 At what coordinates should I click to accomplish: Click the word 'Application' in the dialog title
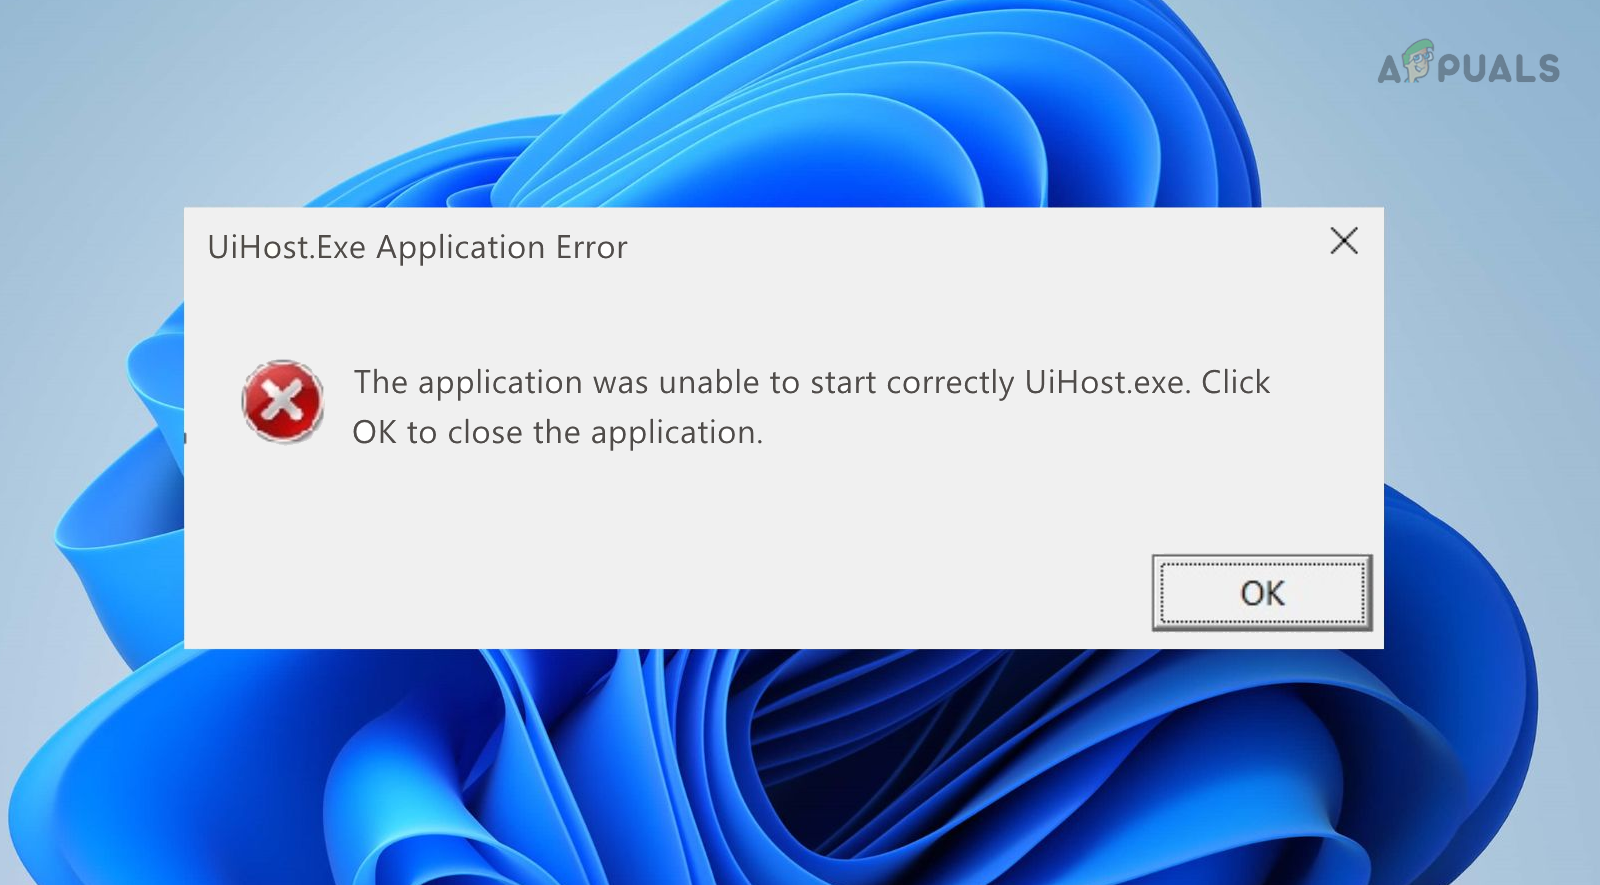coord(460,249)
